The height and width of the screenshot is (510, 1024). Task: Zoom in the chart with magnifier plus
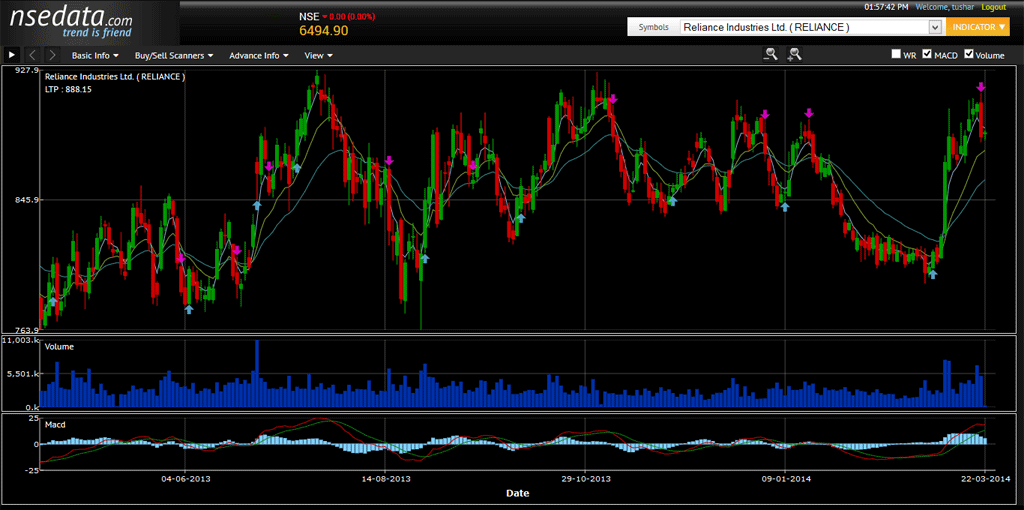click(795, 55)
